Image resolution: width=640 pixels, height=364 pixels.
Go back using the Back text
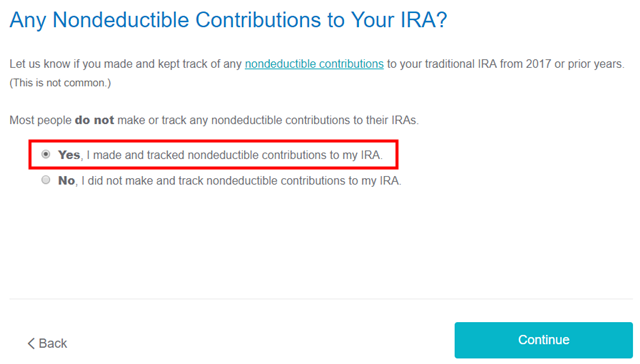[53, 343]
